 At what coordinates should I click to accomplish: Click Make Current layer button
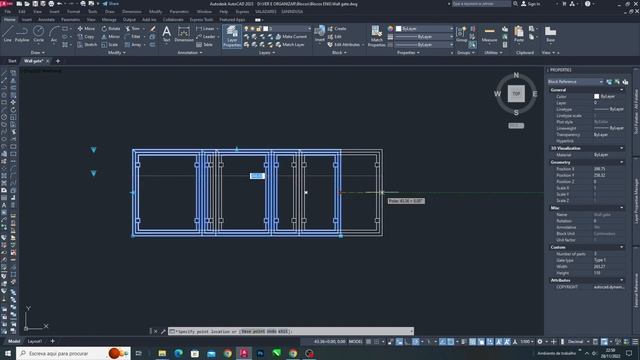click(291, 37)
